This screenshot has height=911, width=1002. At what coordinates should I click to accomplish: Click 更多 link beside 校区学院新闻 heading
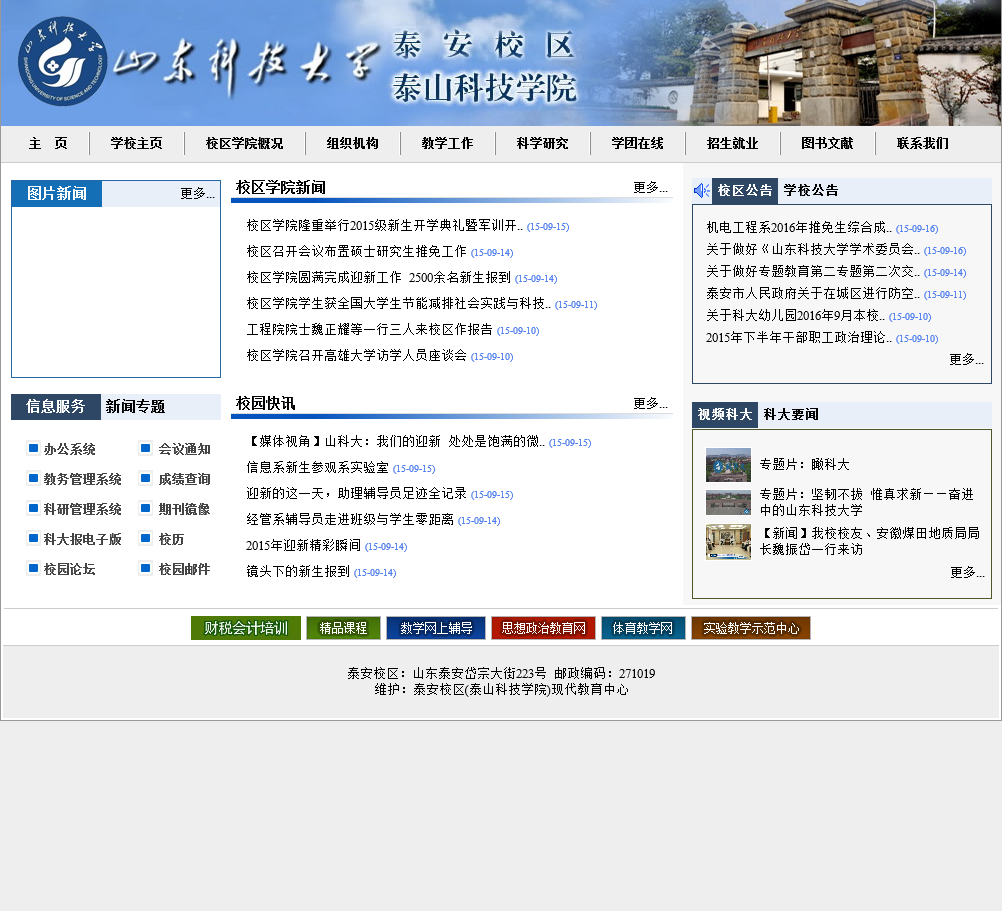point(651,188)
